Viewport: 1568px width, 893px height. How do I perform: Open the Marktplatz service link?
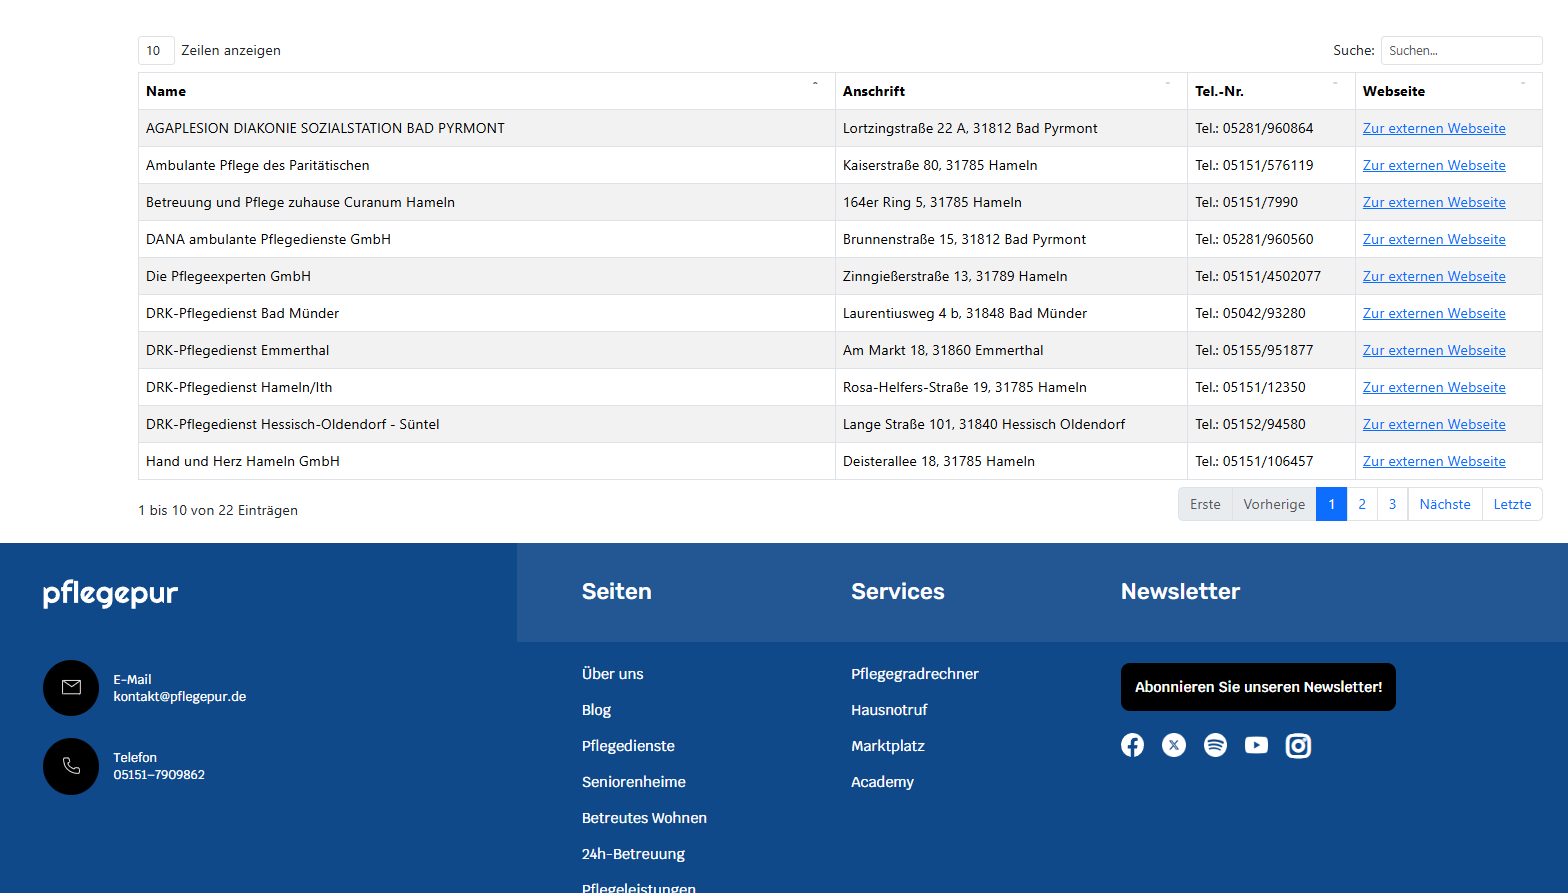click(888, 746)
